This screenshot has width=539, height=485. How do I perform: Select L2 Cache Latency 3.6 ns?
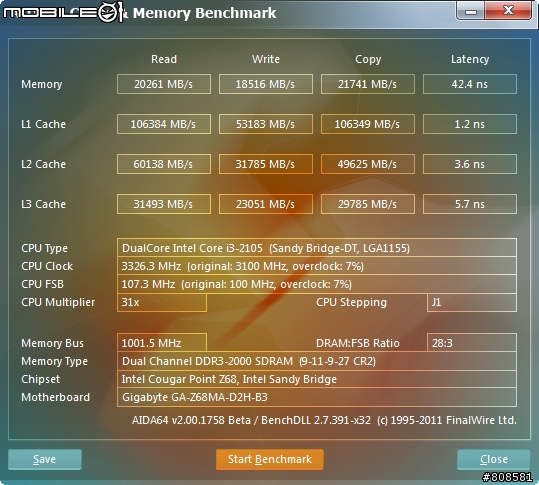pyautogui.click(x=470, y=164)
